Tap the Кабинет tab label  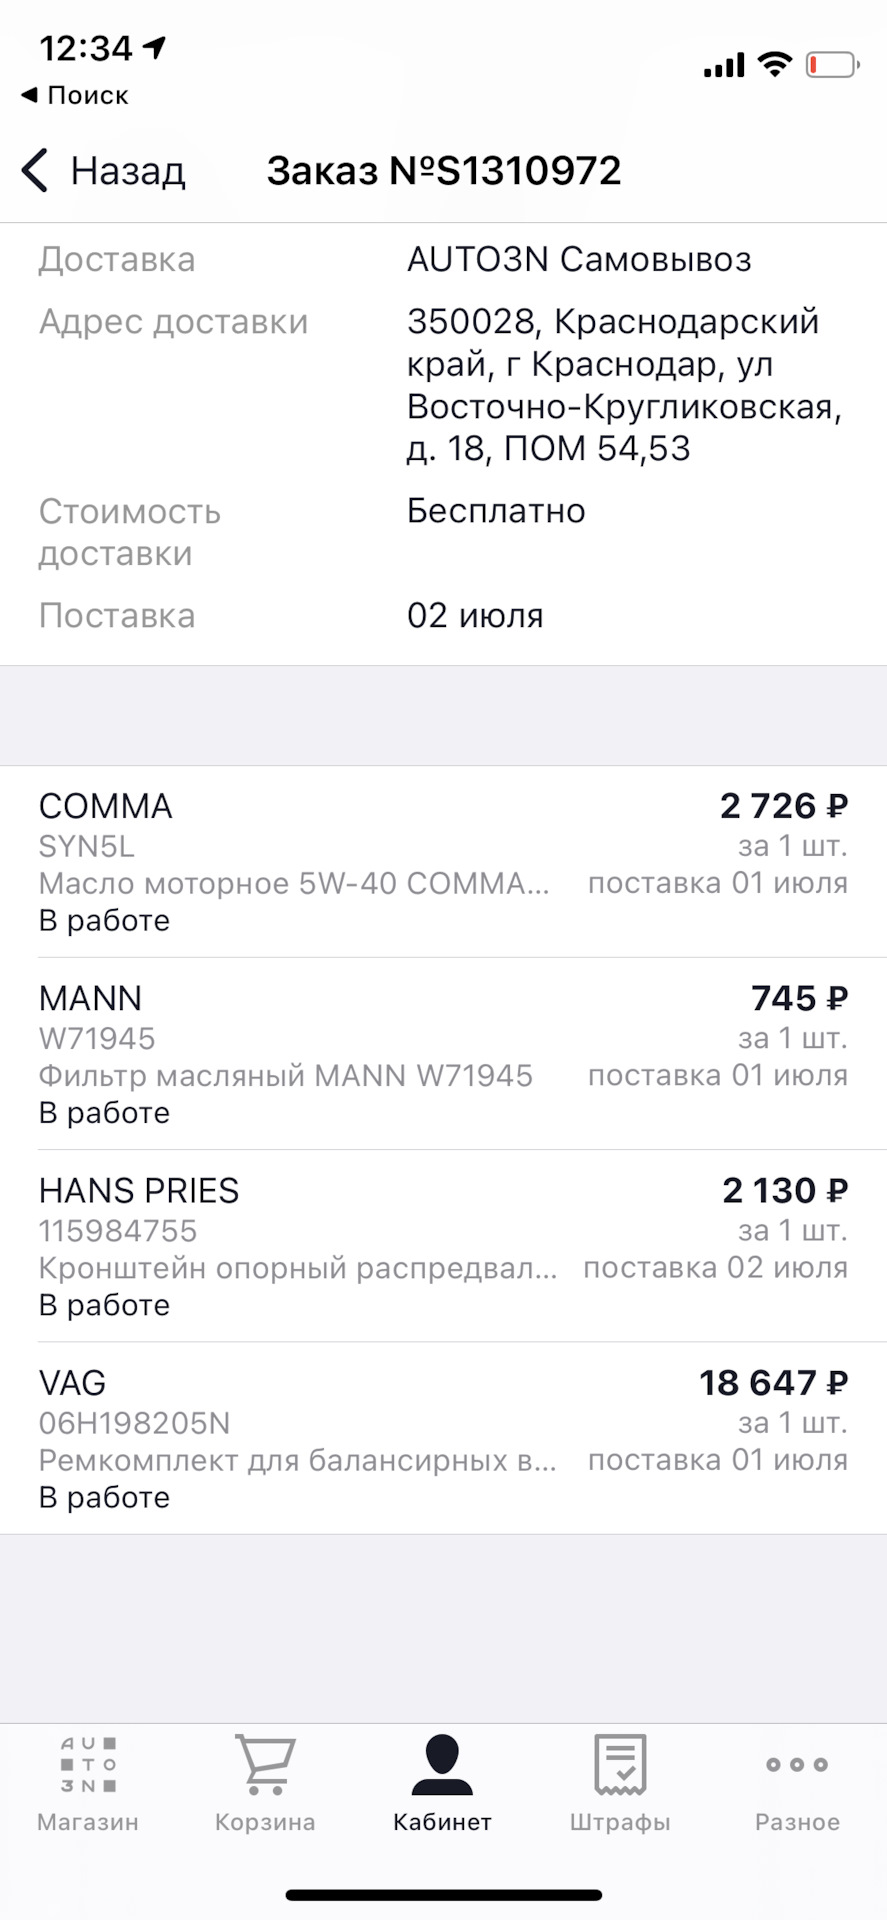tap(442, 1822)
